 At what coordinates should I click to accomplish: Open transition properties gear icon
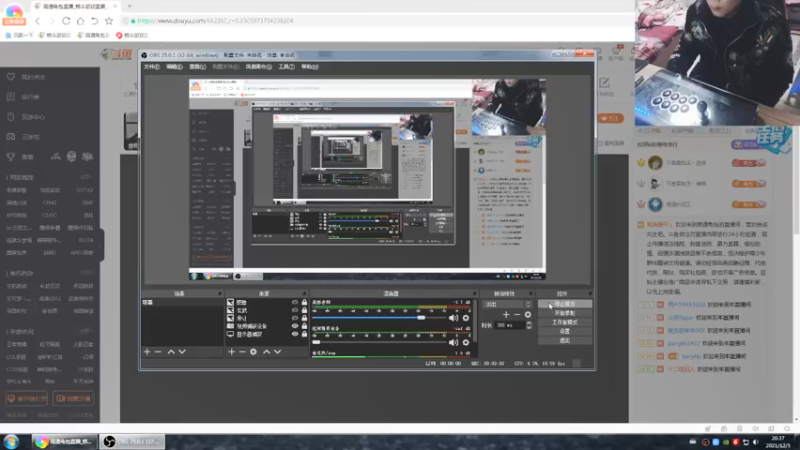point(528,315)
